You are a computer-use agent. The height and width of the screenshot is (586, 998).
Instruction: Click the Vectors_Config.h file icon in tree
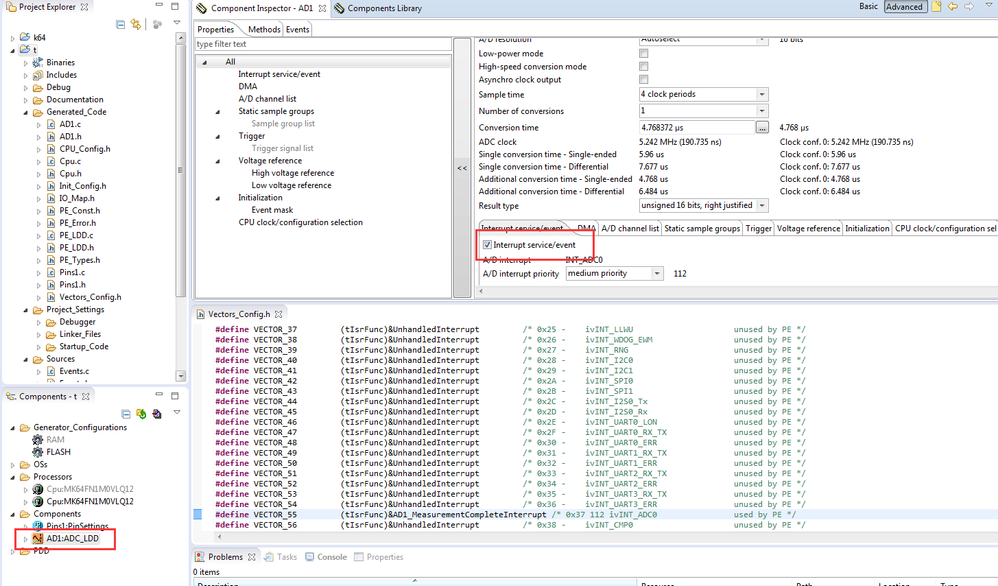pyautogui.click(x=51, y=297)
